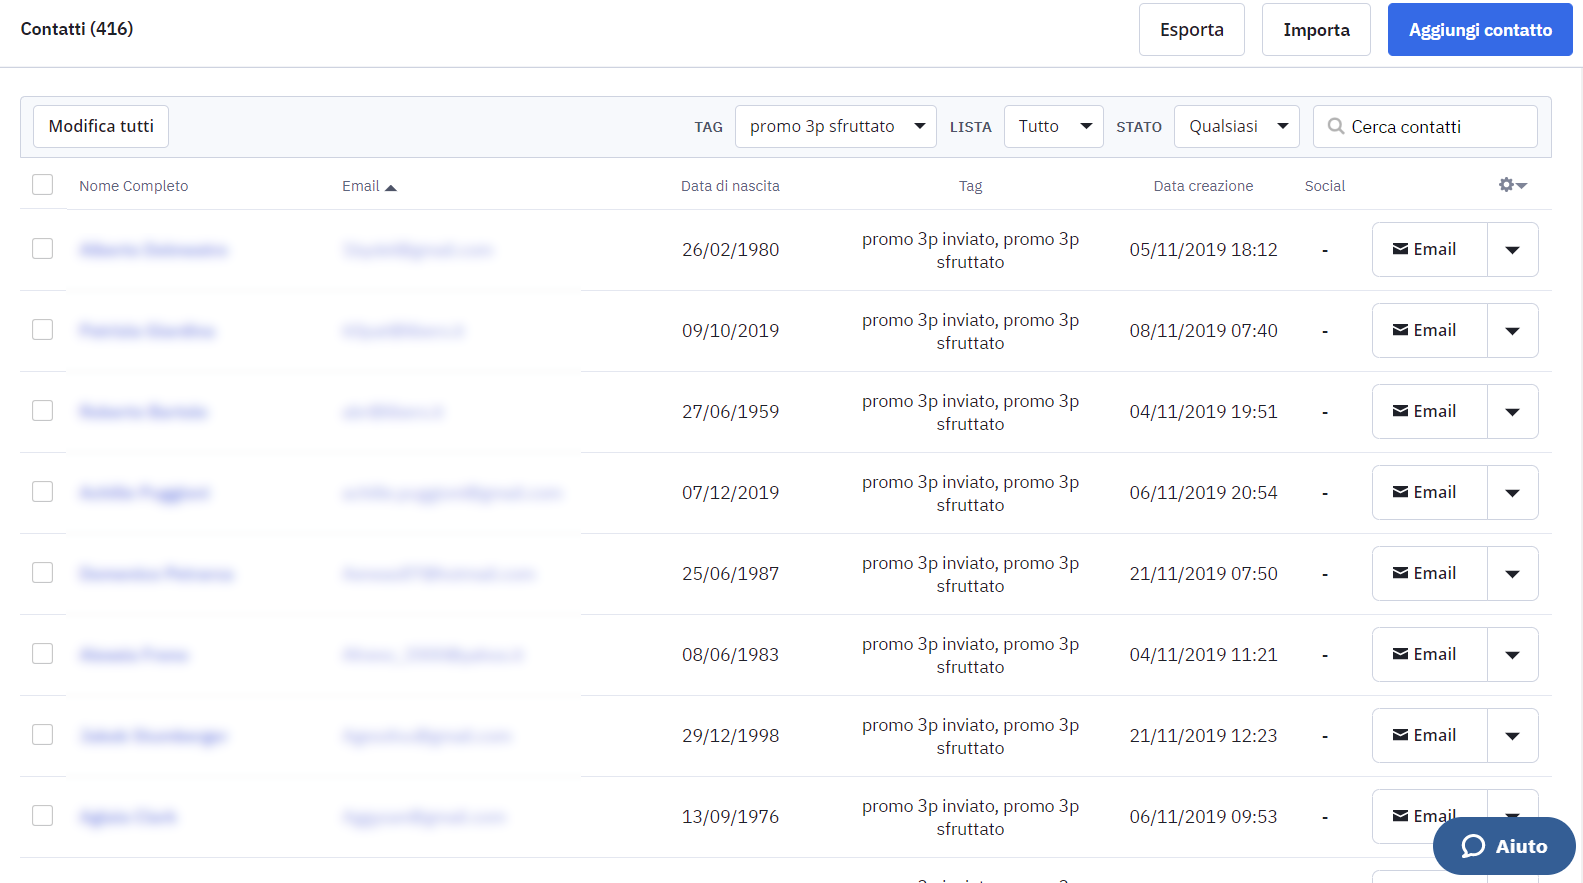The height and width of the screenshot is (883, 1583).
Task: Click the Tag column header
Action: point(970,186)
